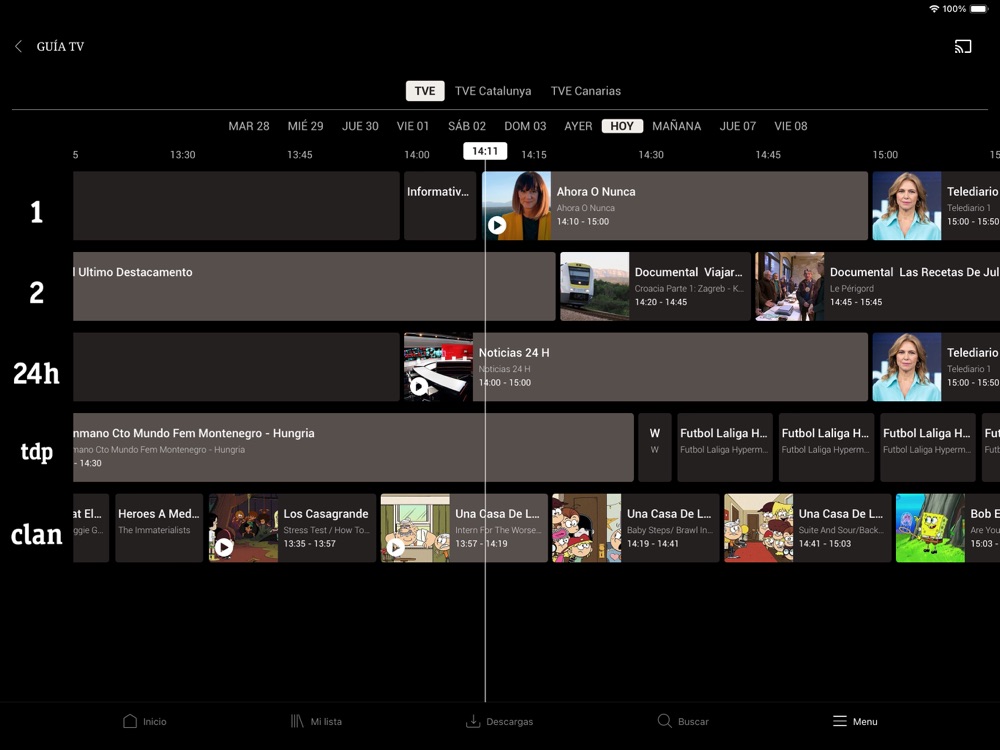
Task: Check the WiFi status icon
Action: [x=934, y=9]
